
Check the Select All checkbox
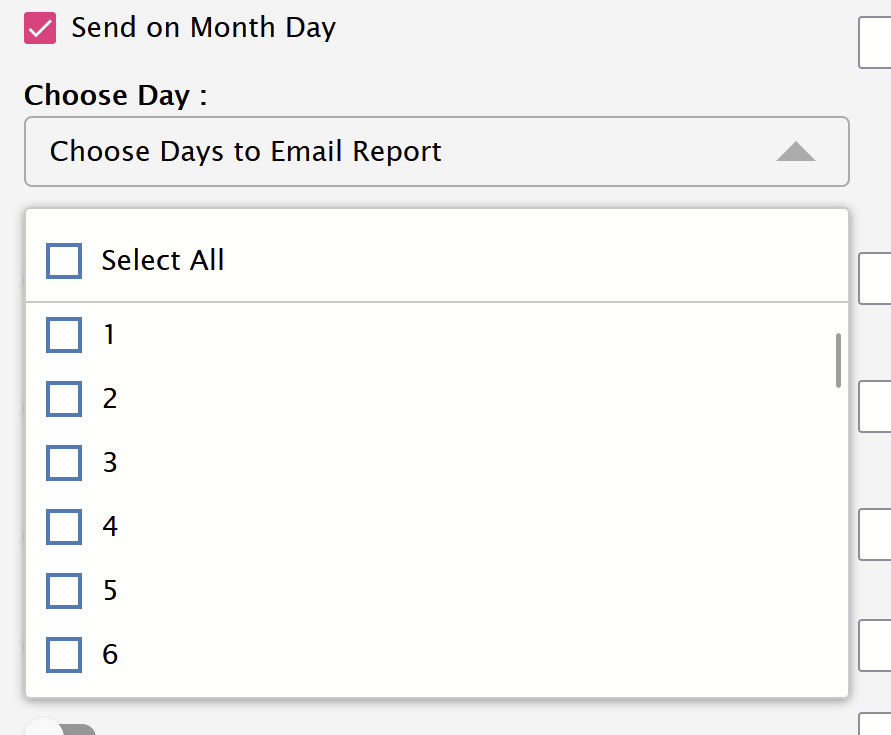click(x=64, y=261)
